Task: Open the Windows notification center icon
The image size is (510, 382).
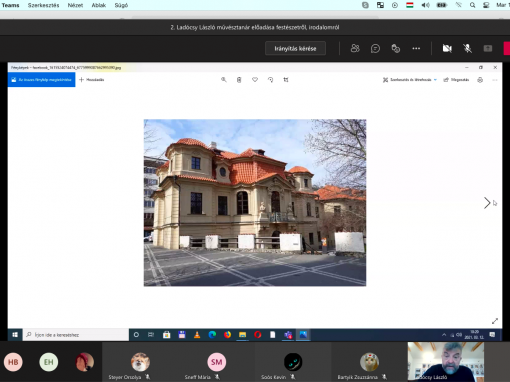Action: (492, 335)
